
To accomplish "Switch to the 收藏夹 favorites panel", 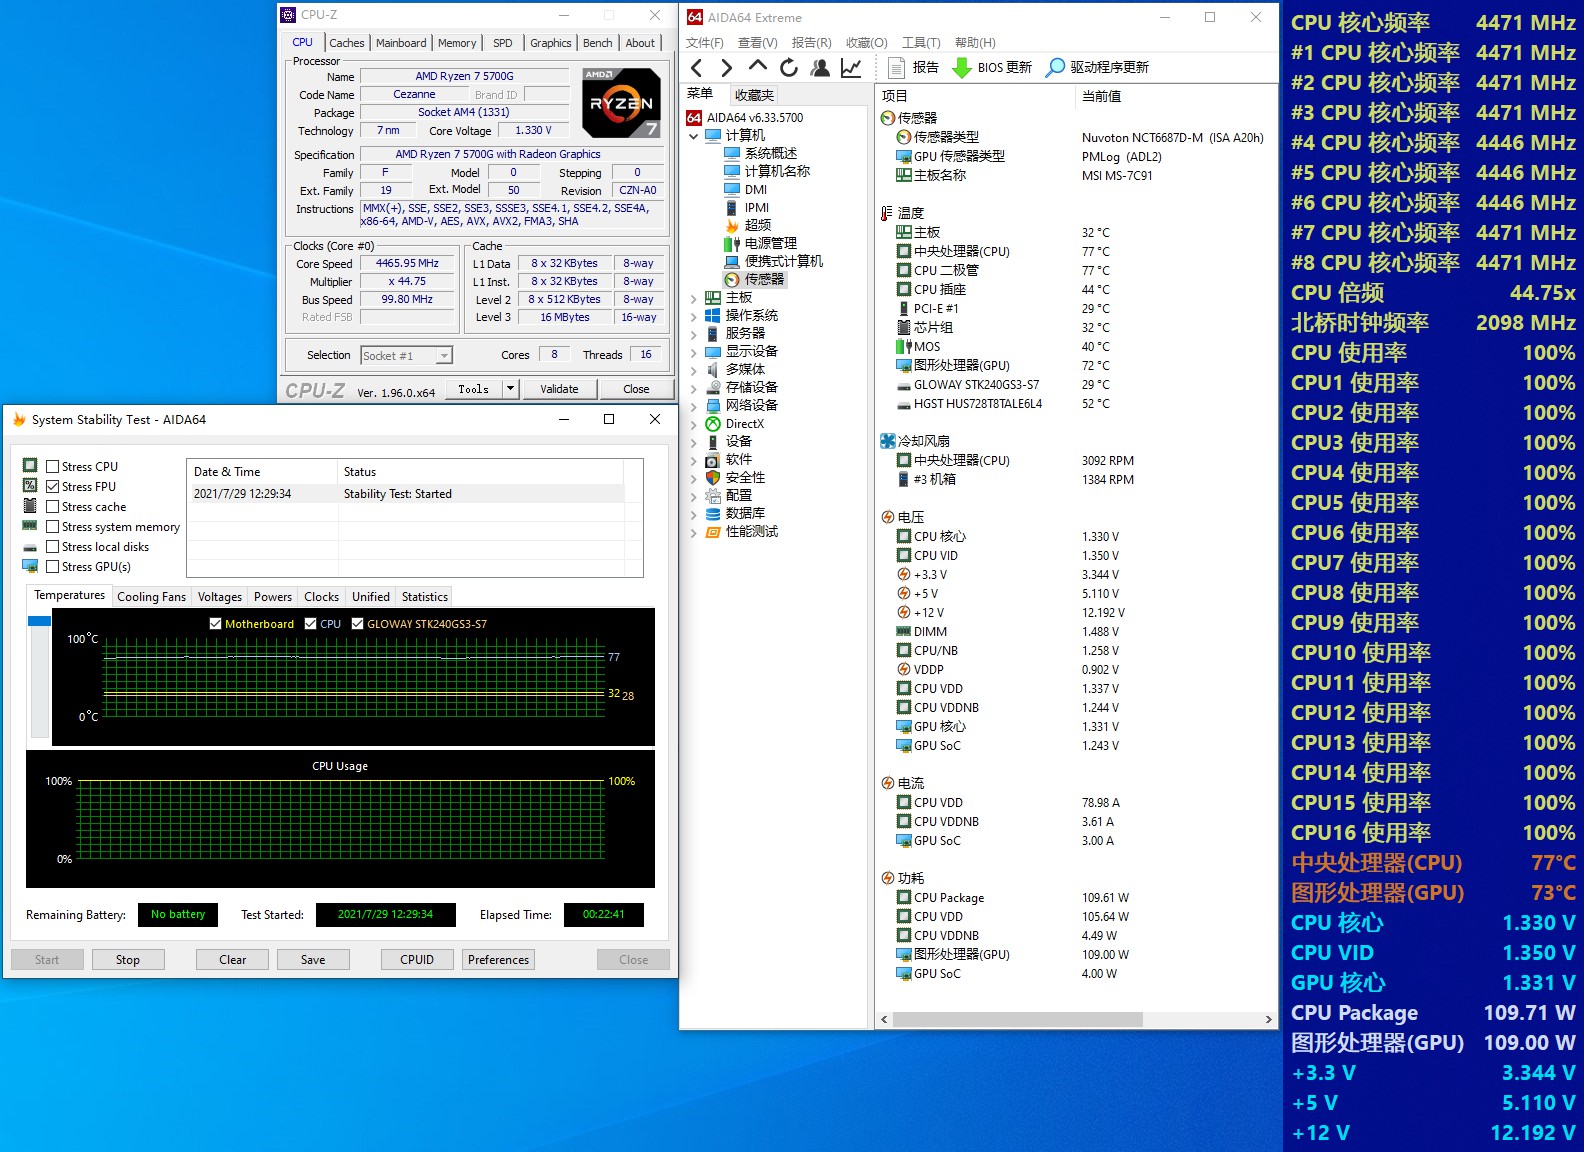I will (x=754, y=95).
